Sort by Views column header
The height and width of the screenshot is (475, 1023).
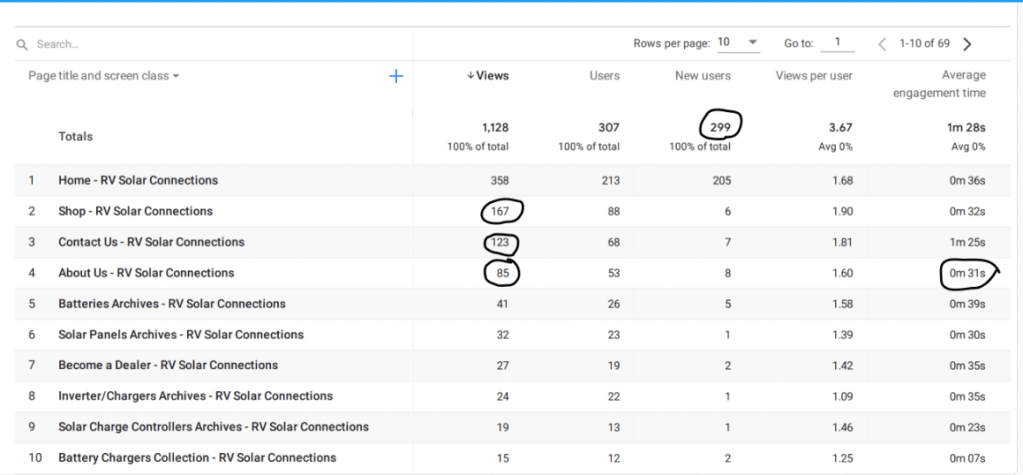pyautogui.click(x=488, y=76)
